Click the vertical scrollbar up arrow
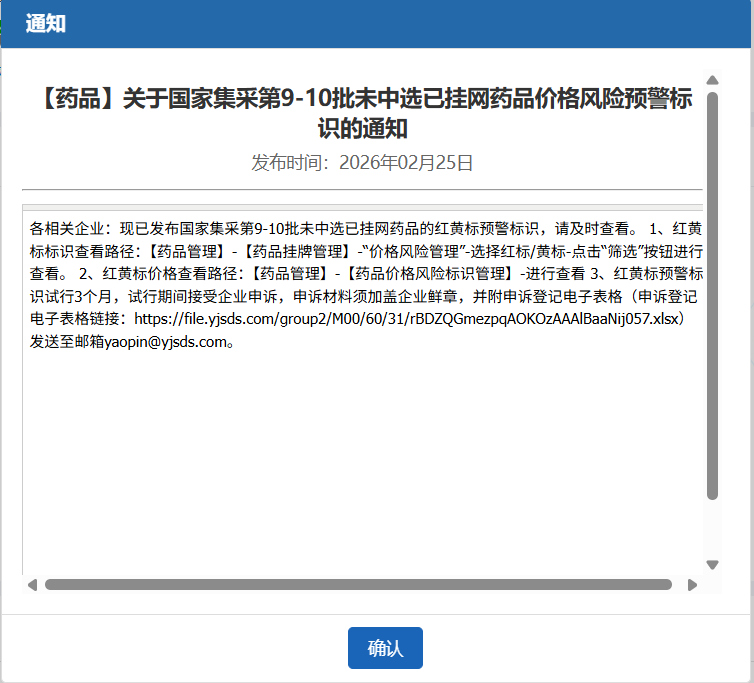The image size is (754, 683). click(x=712, y=80)
